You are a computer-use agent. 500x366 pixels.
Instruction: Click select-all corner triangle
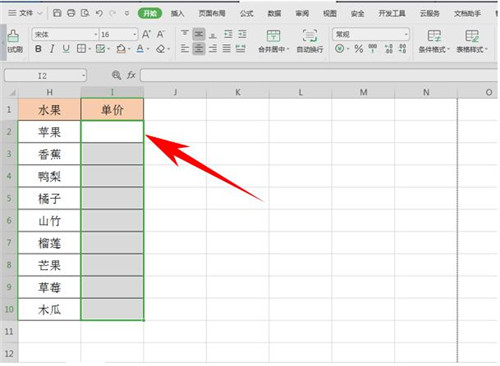click(11, 93)
